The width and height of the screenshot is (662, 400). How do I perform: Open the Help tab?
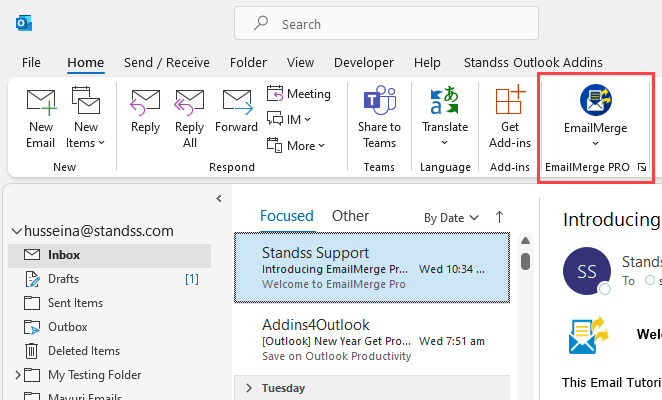[427, 63]
